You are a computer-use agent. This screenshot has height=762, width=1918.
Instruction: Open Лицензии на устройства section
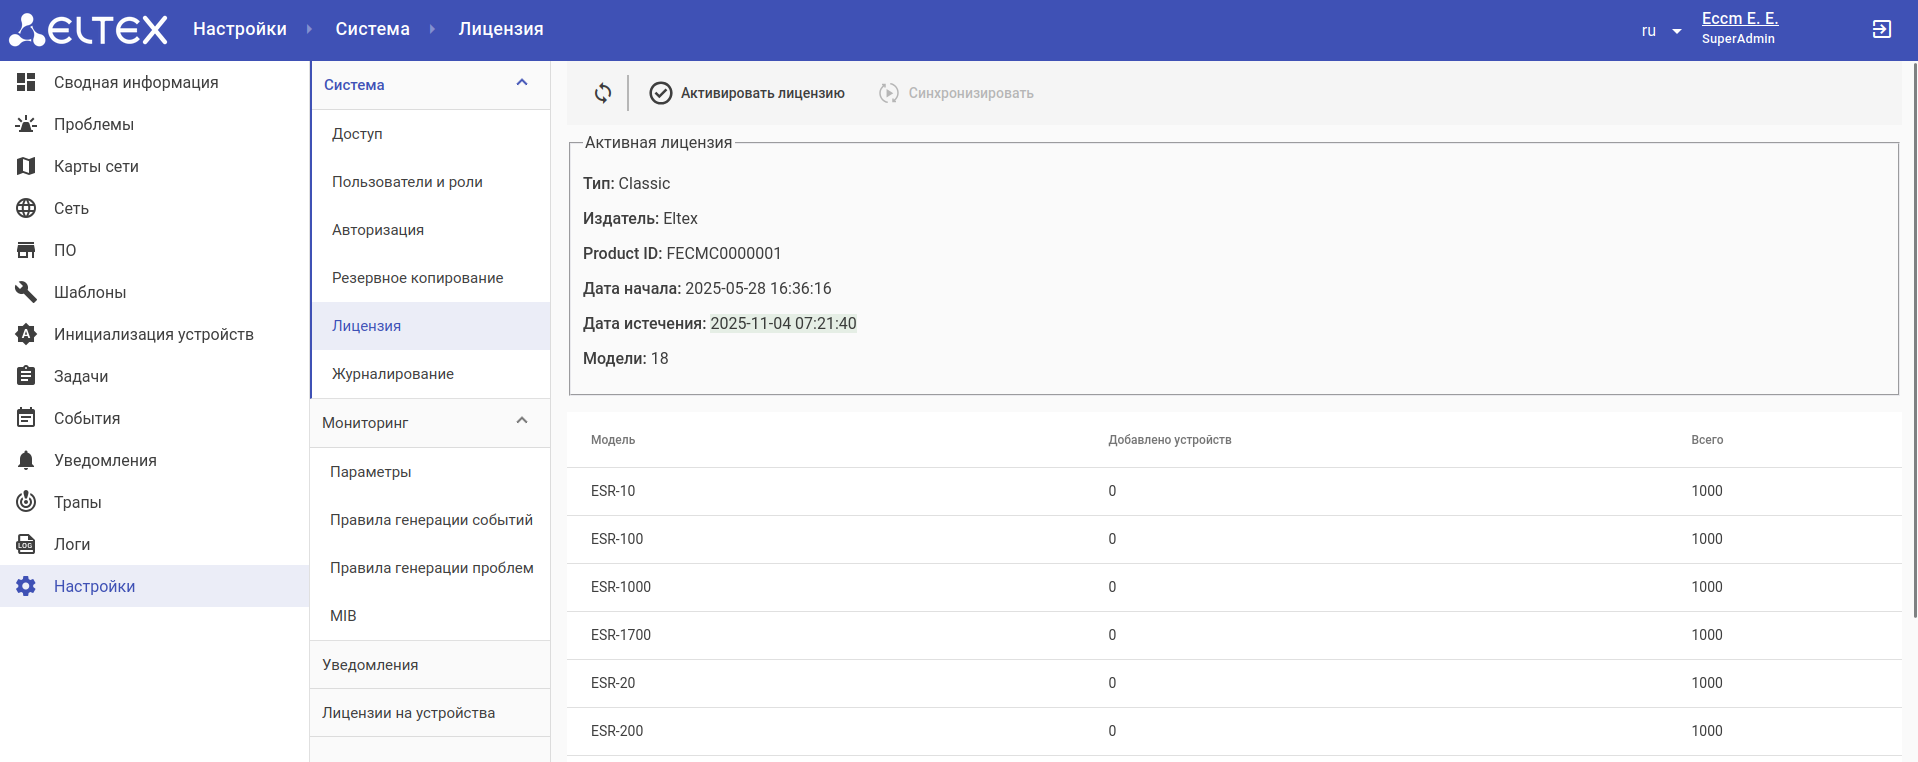tap(408, 713)
